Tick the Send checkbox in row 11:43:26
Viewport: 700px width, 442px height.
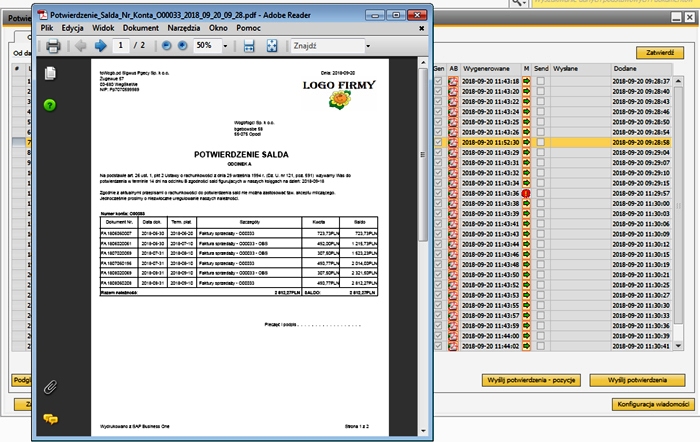(541, 132)
